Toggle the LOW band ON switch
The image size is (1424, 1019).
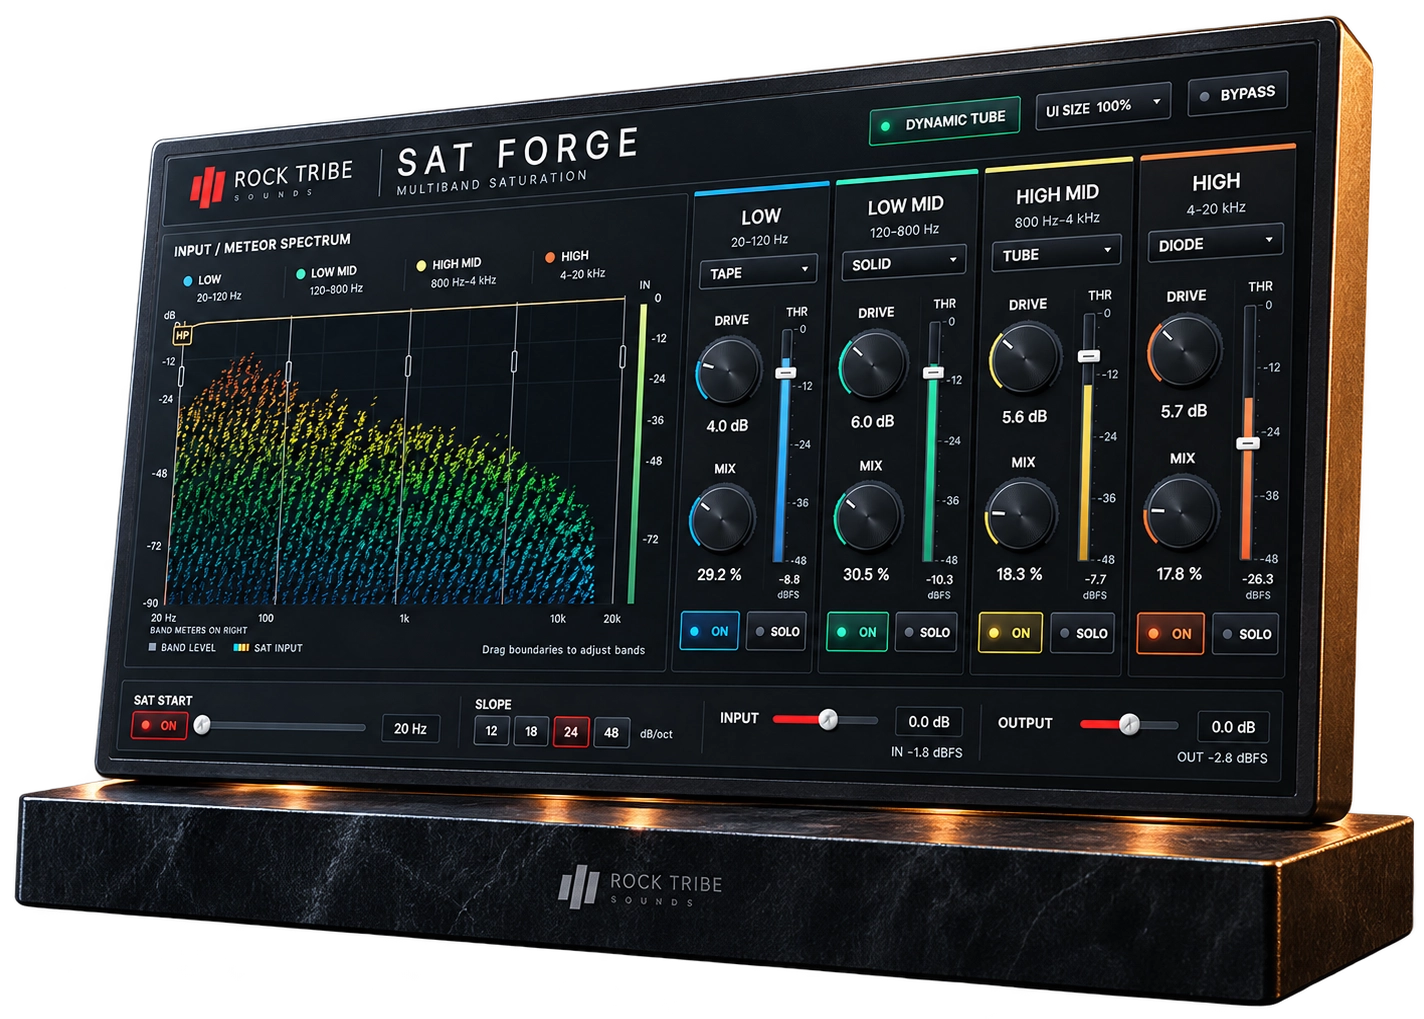[x=710, y=631]
